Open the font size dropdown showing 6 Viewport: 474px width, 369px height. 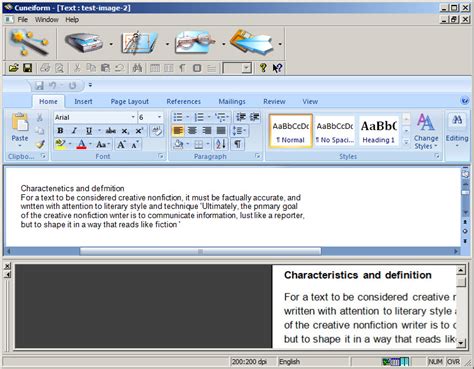tap(159, 117)
